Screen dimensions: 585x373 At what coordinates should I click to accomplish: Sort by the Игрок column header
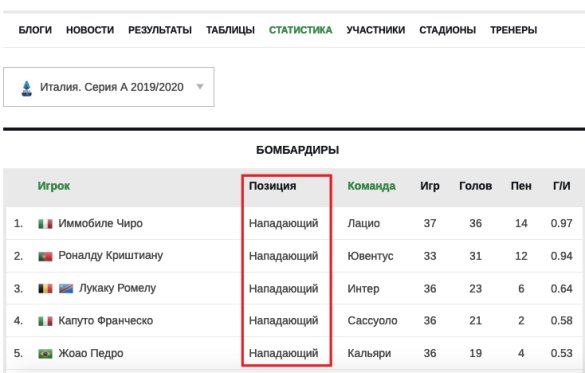pos(54,186)
